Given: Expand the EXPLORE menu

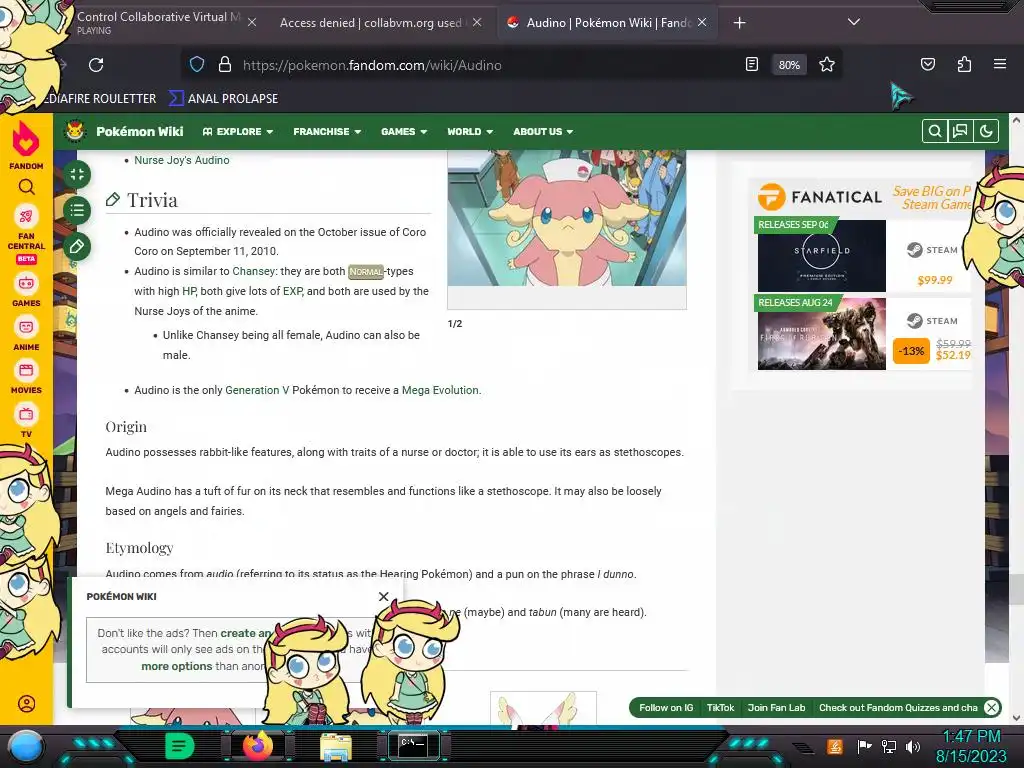Looking at the screenshot, I should pos(238,131).
